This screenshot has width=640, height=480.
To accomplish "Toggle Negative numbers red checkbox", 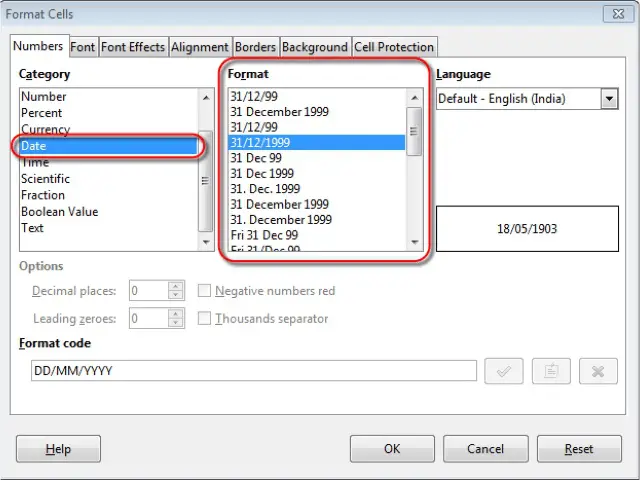I will (204, 291).
